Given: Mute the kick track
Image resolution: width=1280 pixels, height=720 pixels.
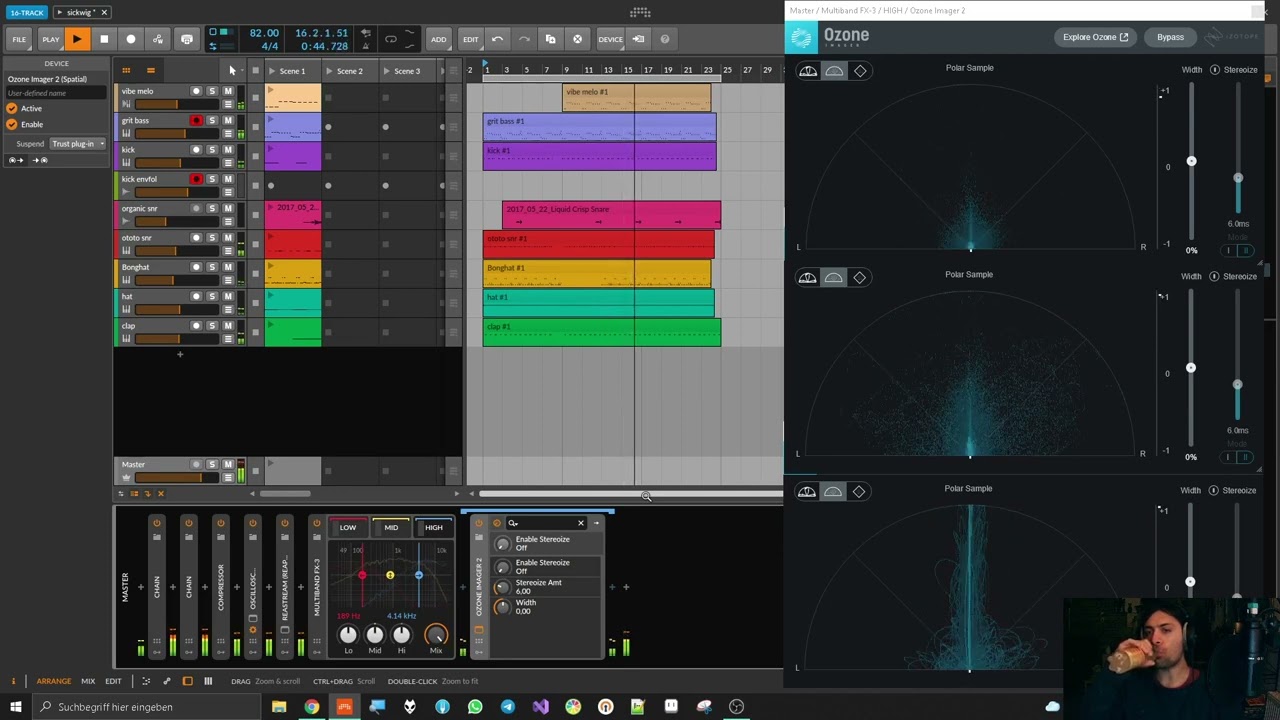Looking at the screenshot, I should pos(228,150).
